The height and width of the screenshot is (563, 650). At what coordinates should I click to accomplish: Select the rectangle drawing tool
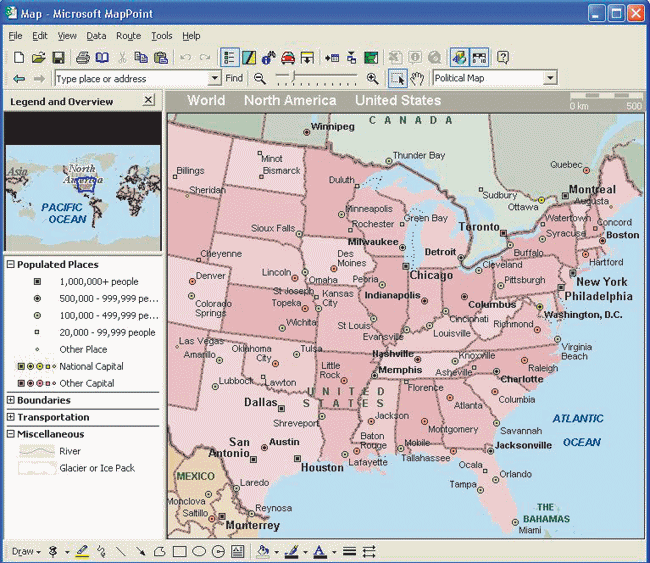click(179, 551)
